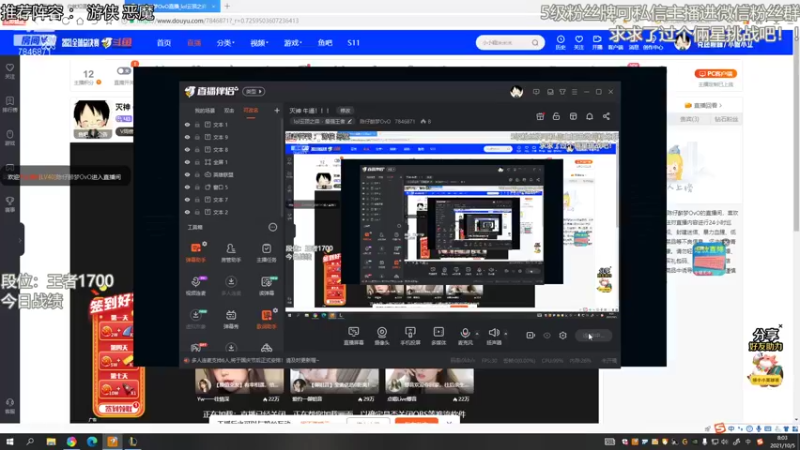Expand the 视频 video dropdown

tap(259, 43)
